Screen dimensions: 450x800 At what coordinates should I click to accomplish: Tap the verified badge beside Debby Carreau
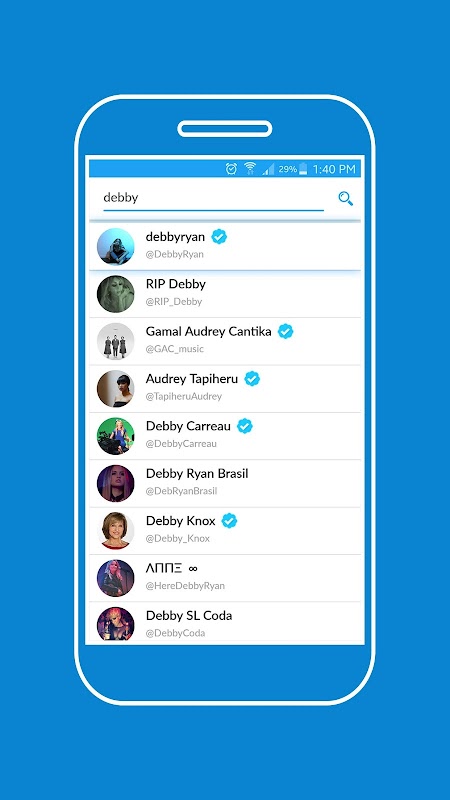coord(245,426)
